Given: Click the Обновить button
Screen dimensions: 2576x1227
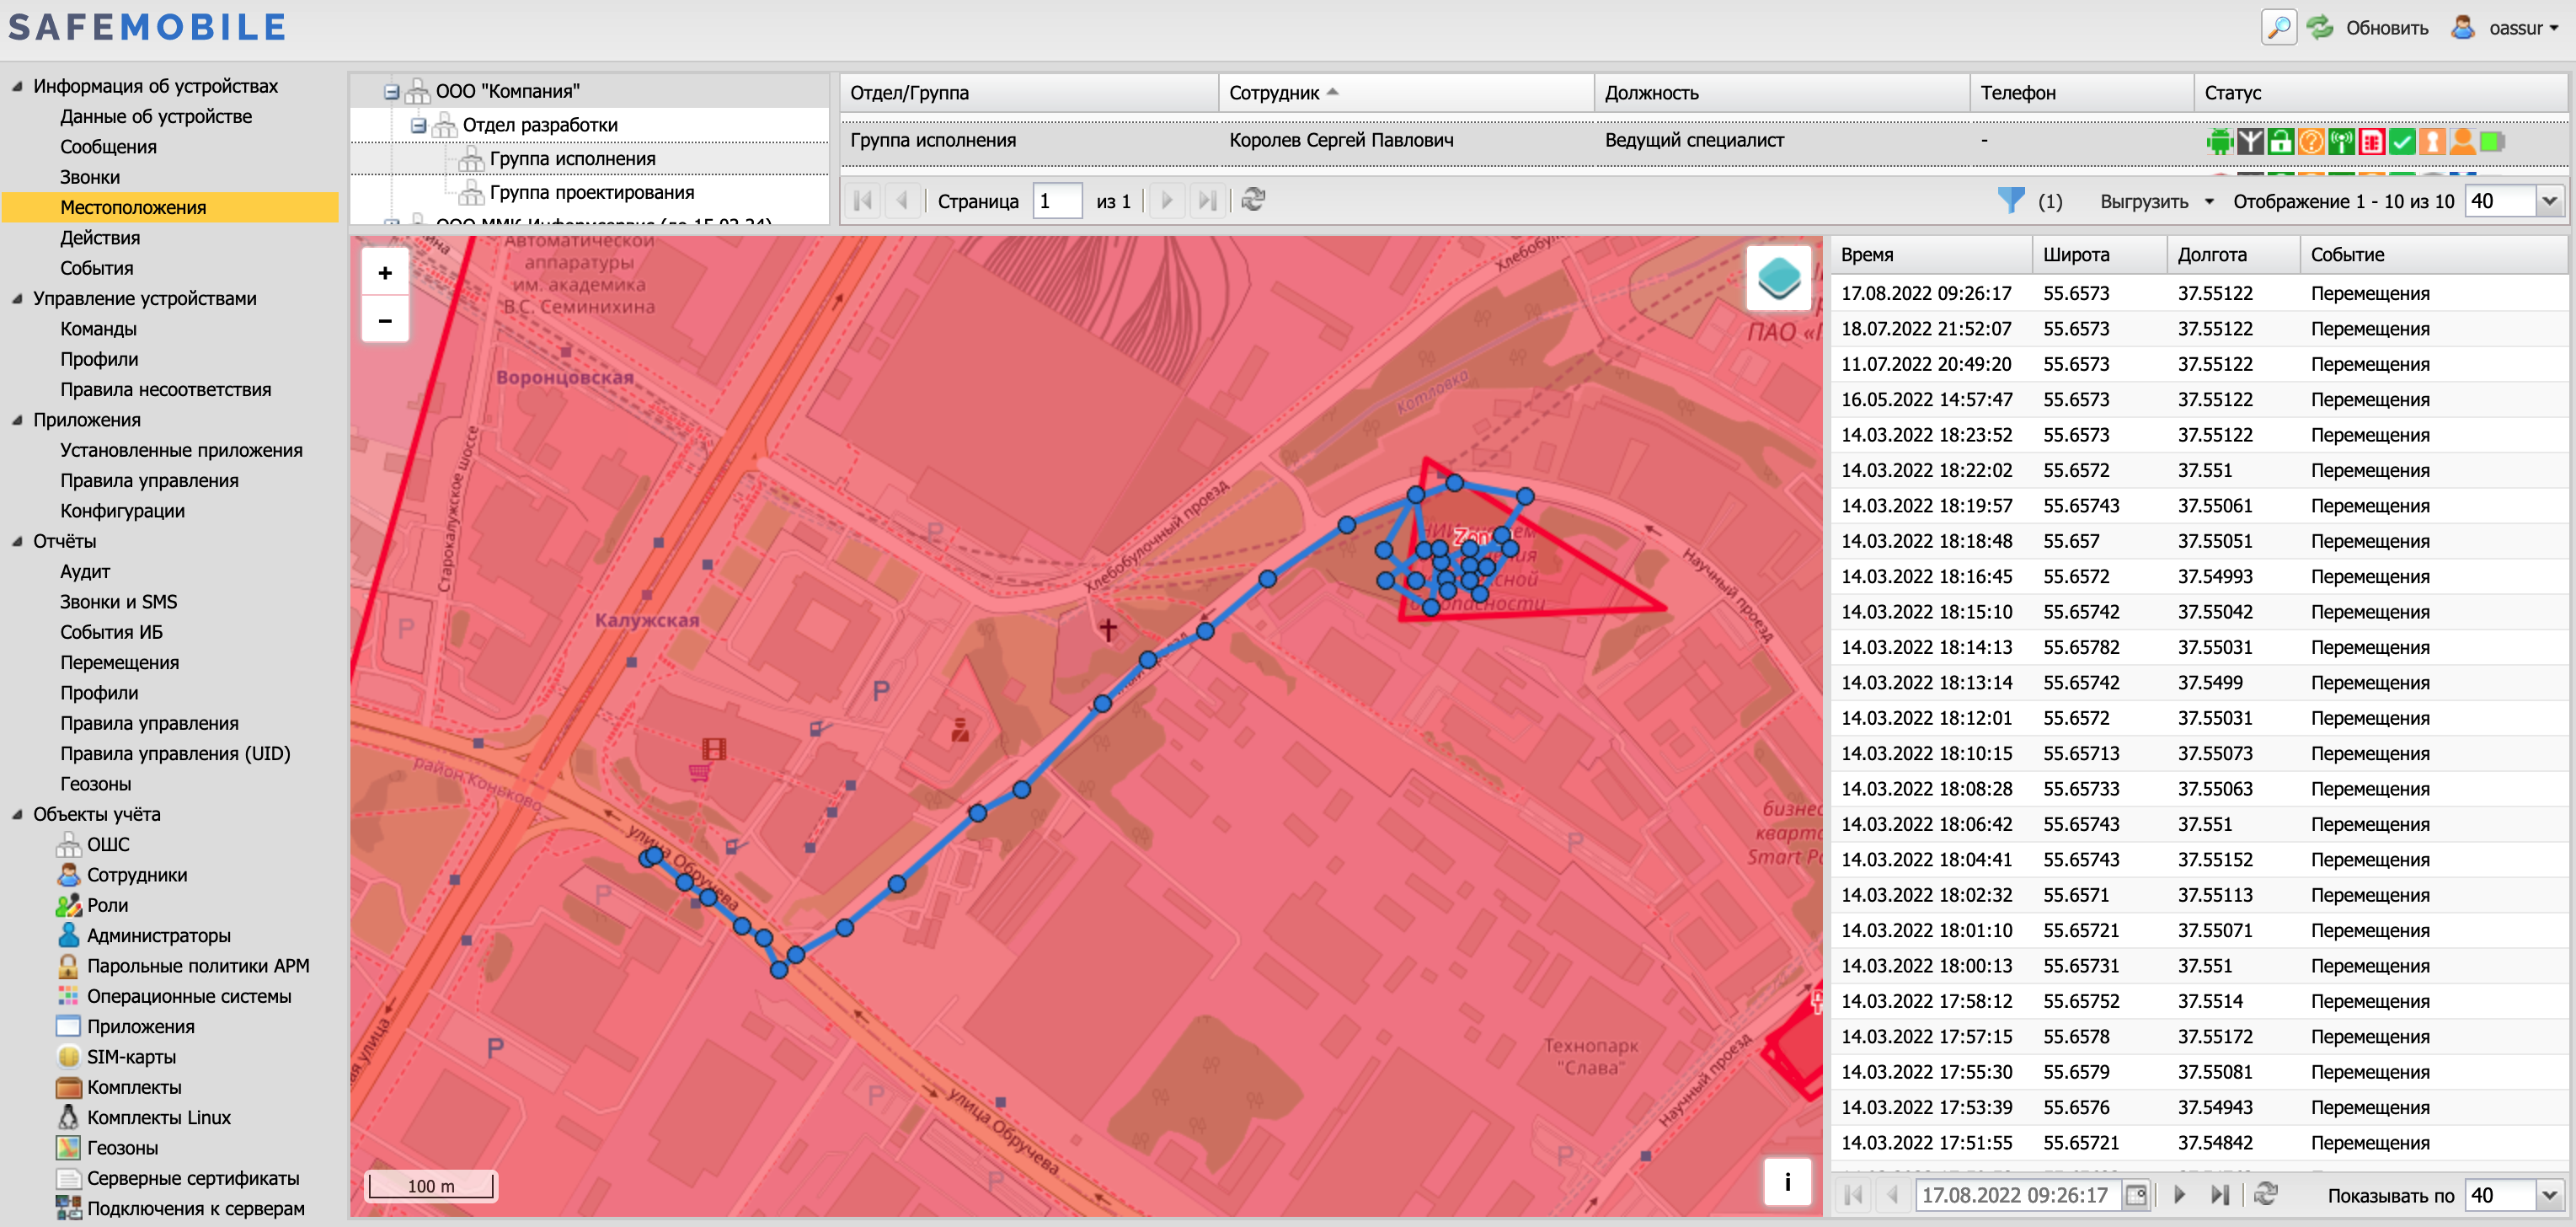Looking at the screenshot, I should pyautogui.click(x=2367, y=28).
